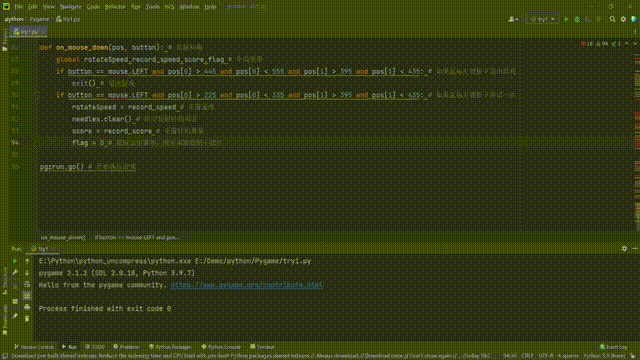Print console output icon

27,307
